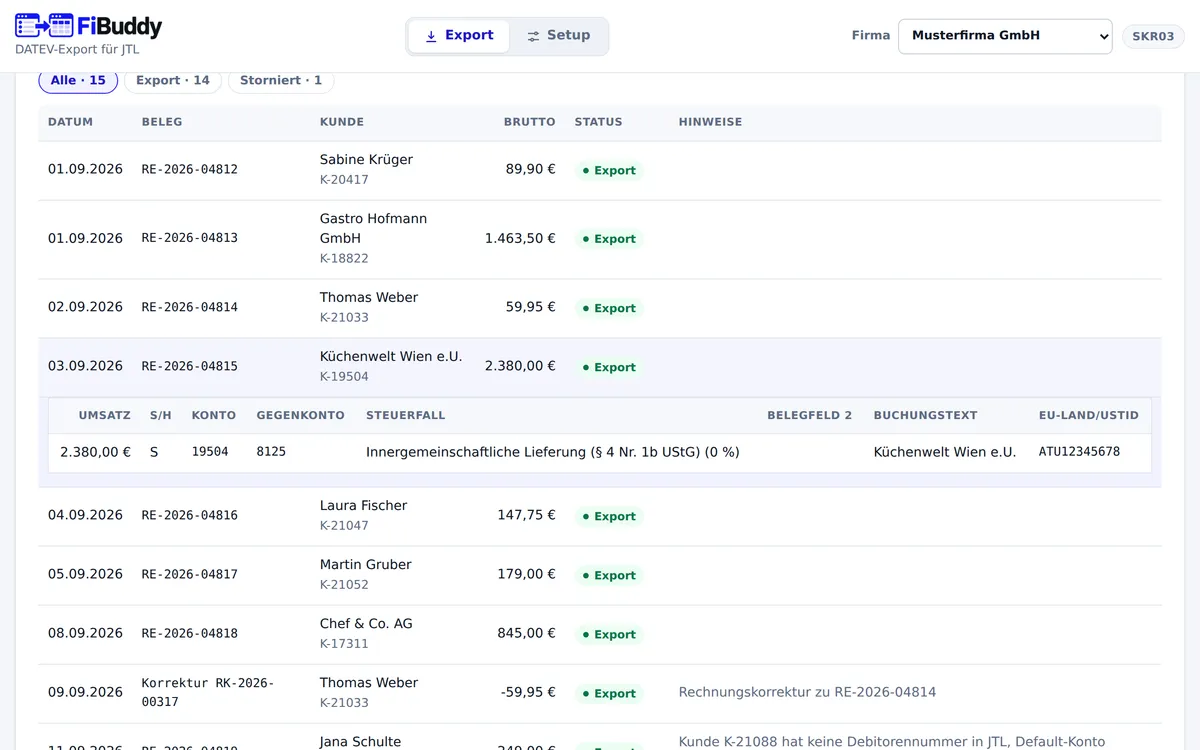Click the BUCHUNGSTEXT detail column header
The height and width of the screenshot is (750, 1200).
click(x=925, y=415)
